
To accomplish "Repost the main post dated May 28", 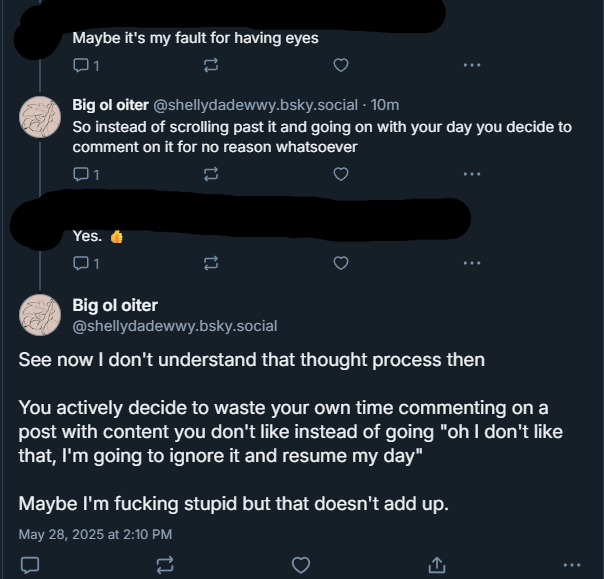I will 165,565.
